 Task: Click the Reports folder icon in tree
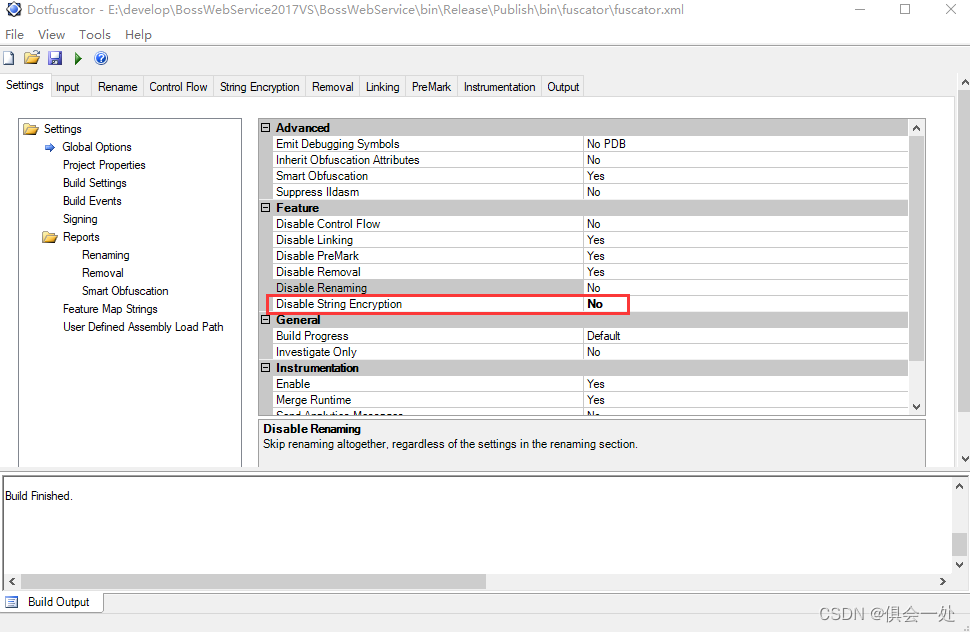[49, 237]
